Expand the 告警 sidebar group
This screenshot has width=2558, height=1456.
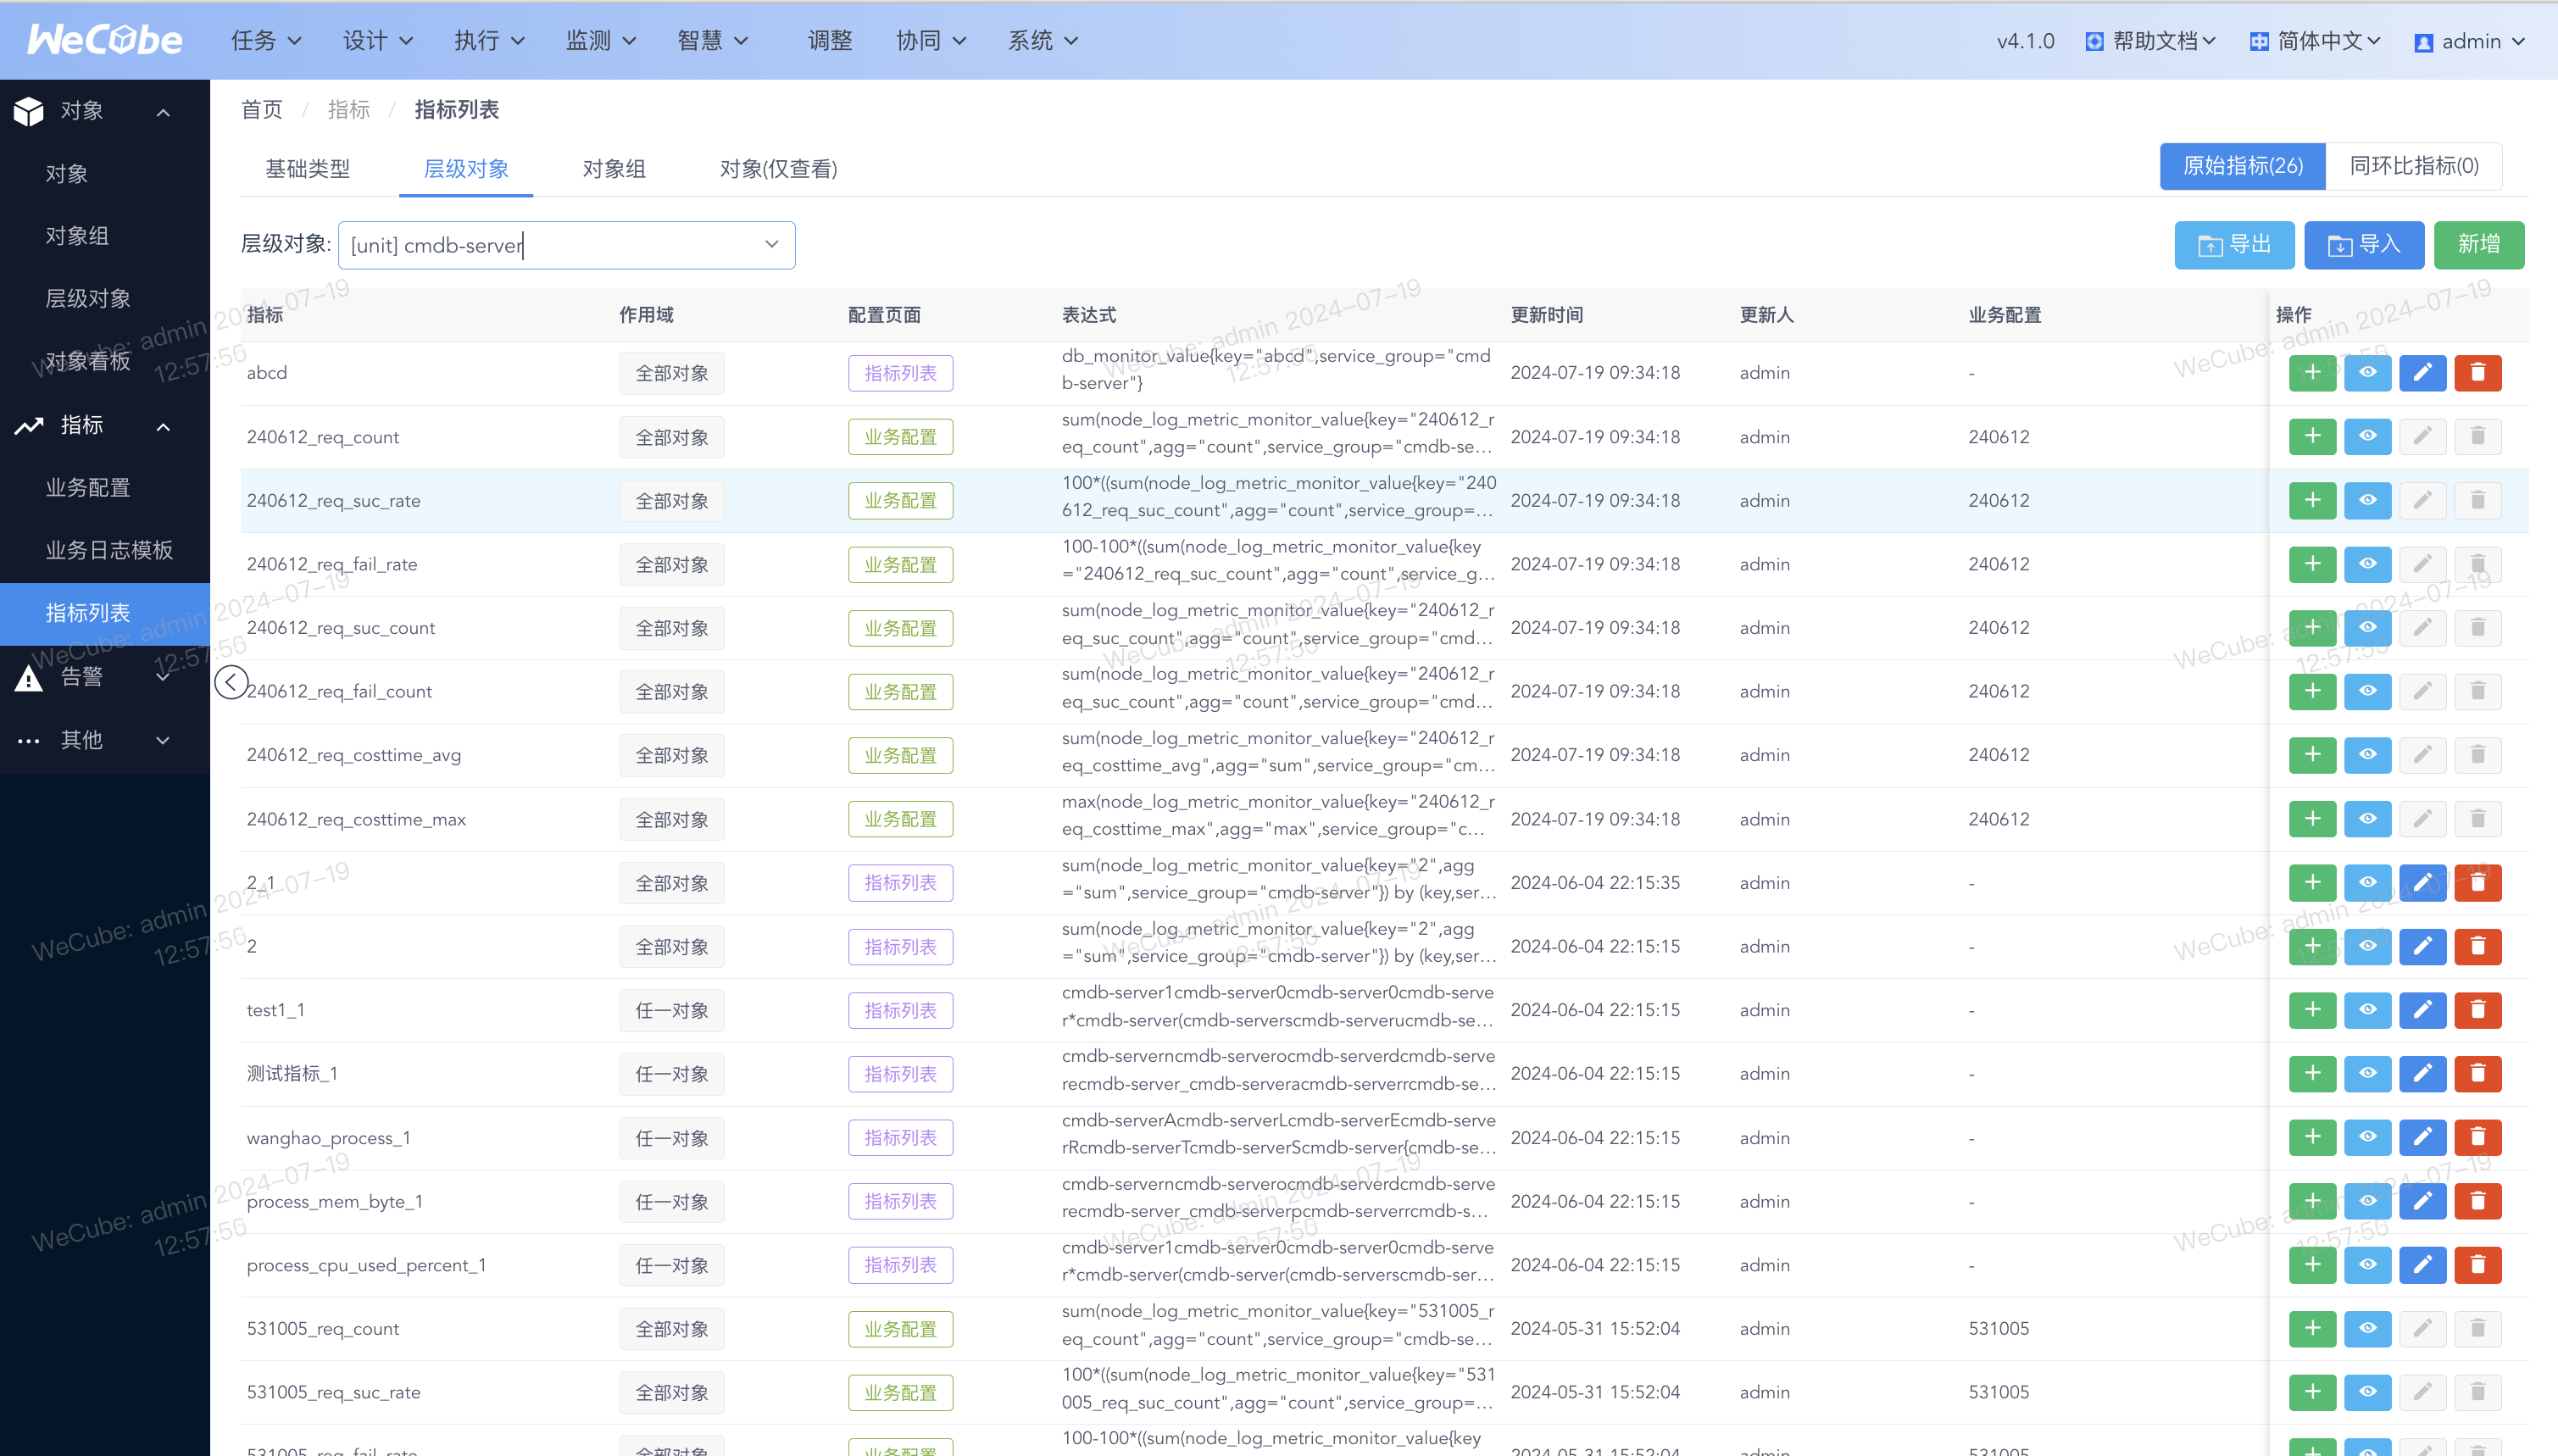tap(105, 677)
